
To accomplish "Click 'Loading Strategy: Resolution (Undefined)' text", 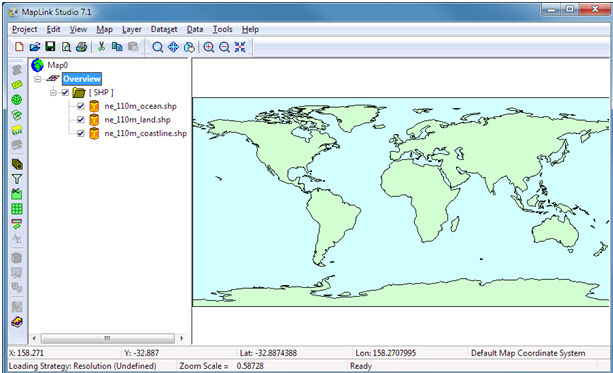I will pyautogui.click(x=82, y=366).
